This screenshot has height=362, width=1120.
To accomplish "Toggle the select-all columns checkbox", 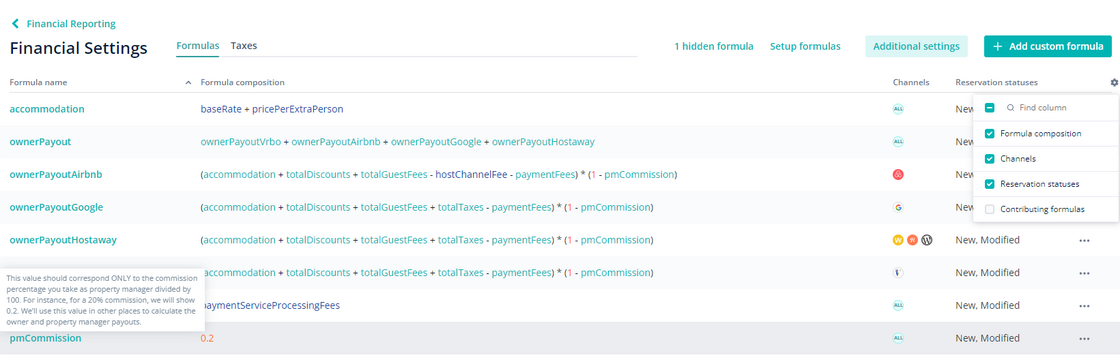I will pos(989,108).
